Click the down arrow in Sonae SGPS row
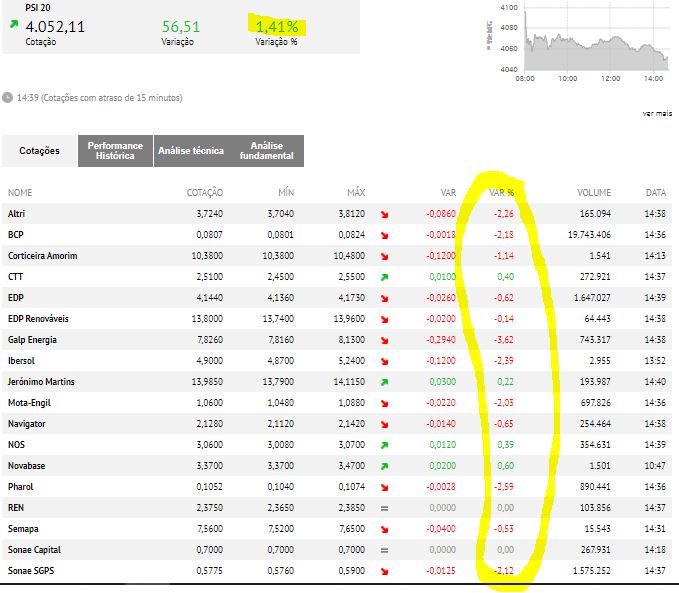Image resolution: width=679 pixels, height=593 pixels. [384, 571]
